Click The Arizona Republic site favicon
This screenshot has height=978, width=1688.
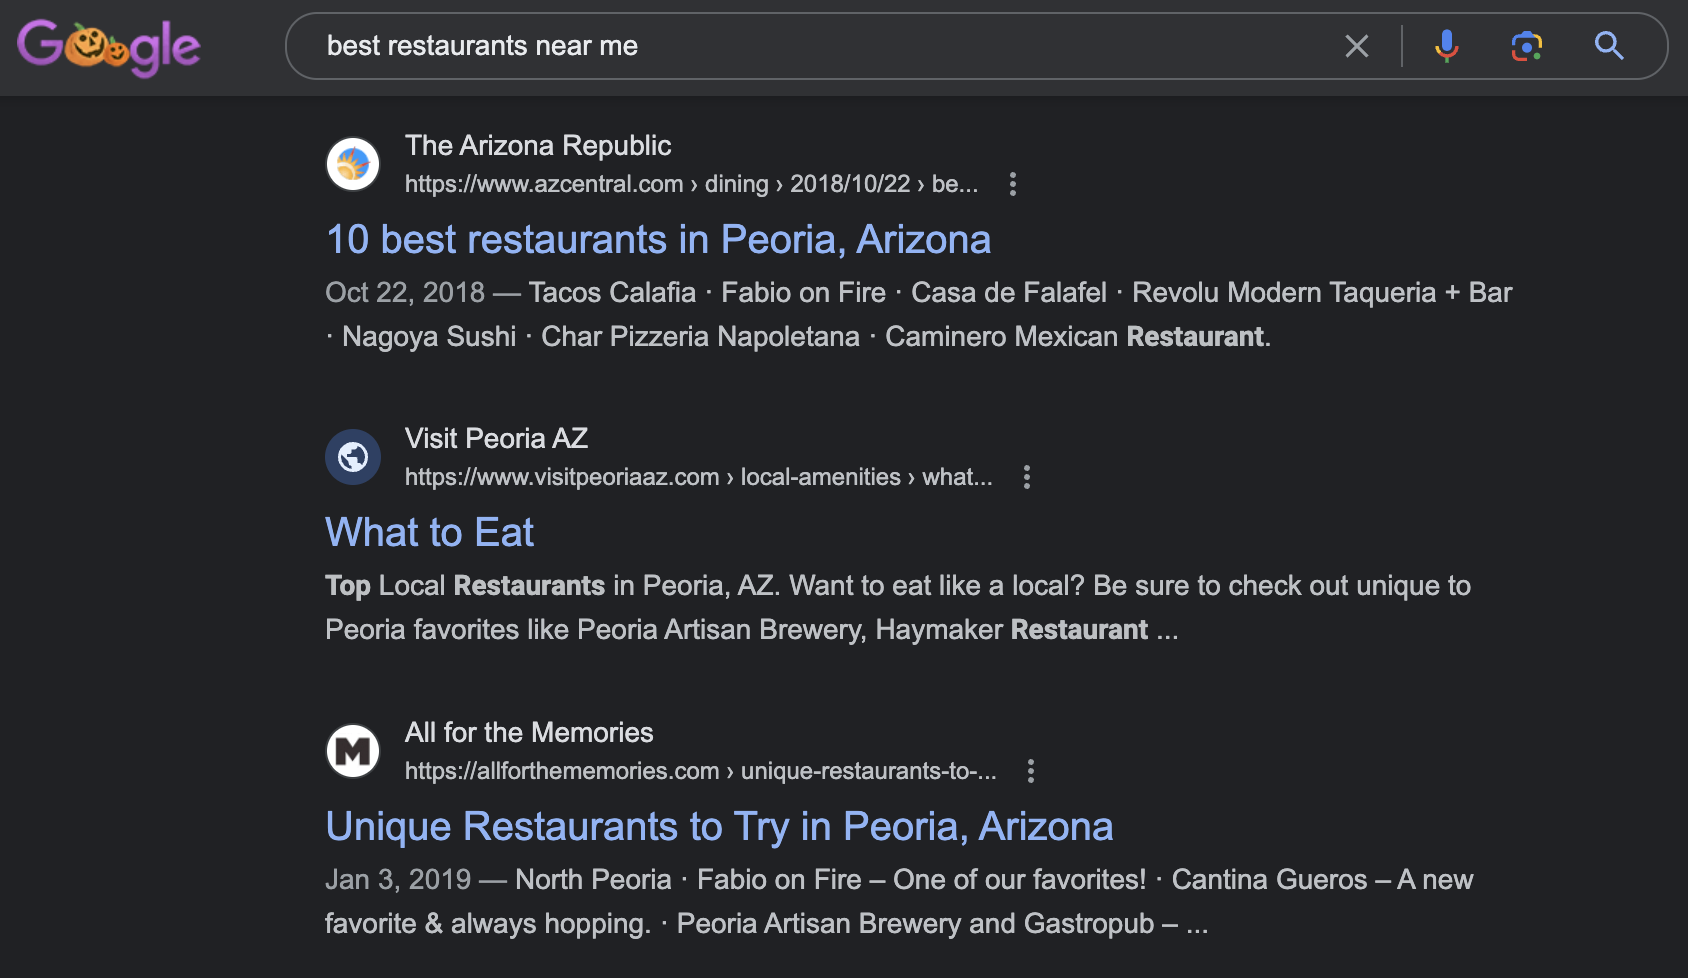353,164
